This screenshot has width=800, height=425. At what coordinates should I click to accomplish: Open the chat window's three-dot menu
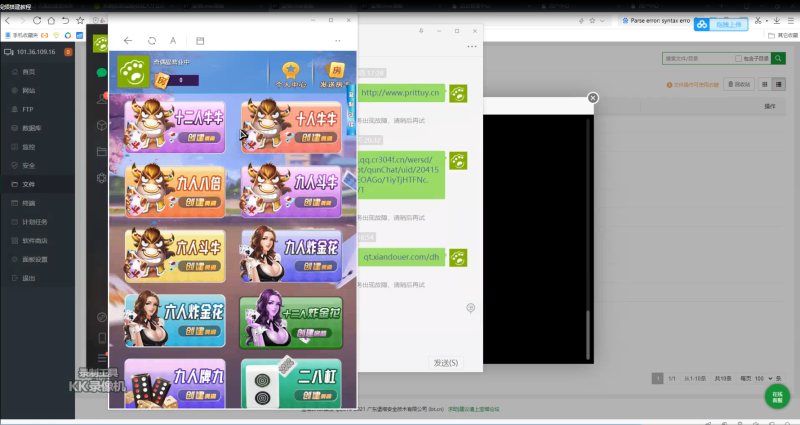pos(472,46)
